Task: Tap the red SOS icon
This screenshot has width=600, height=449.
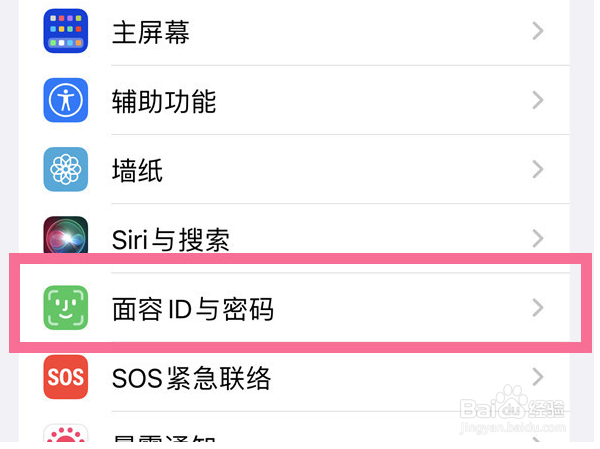Action: pos(66,377)
